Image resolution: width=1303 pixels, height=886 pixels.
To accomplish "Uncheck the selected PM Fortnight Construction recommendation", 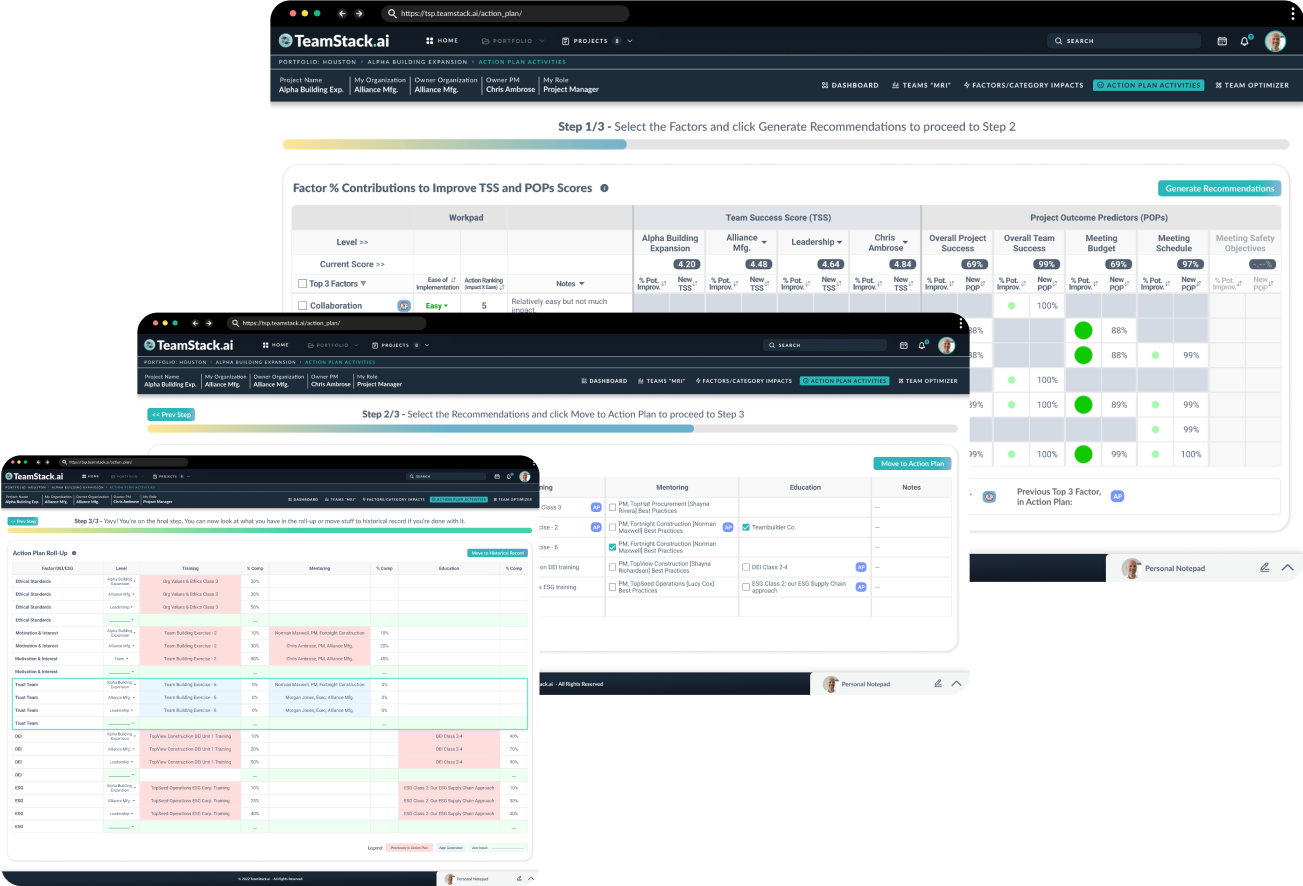I will pos(613,547).
